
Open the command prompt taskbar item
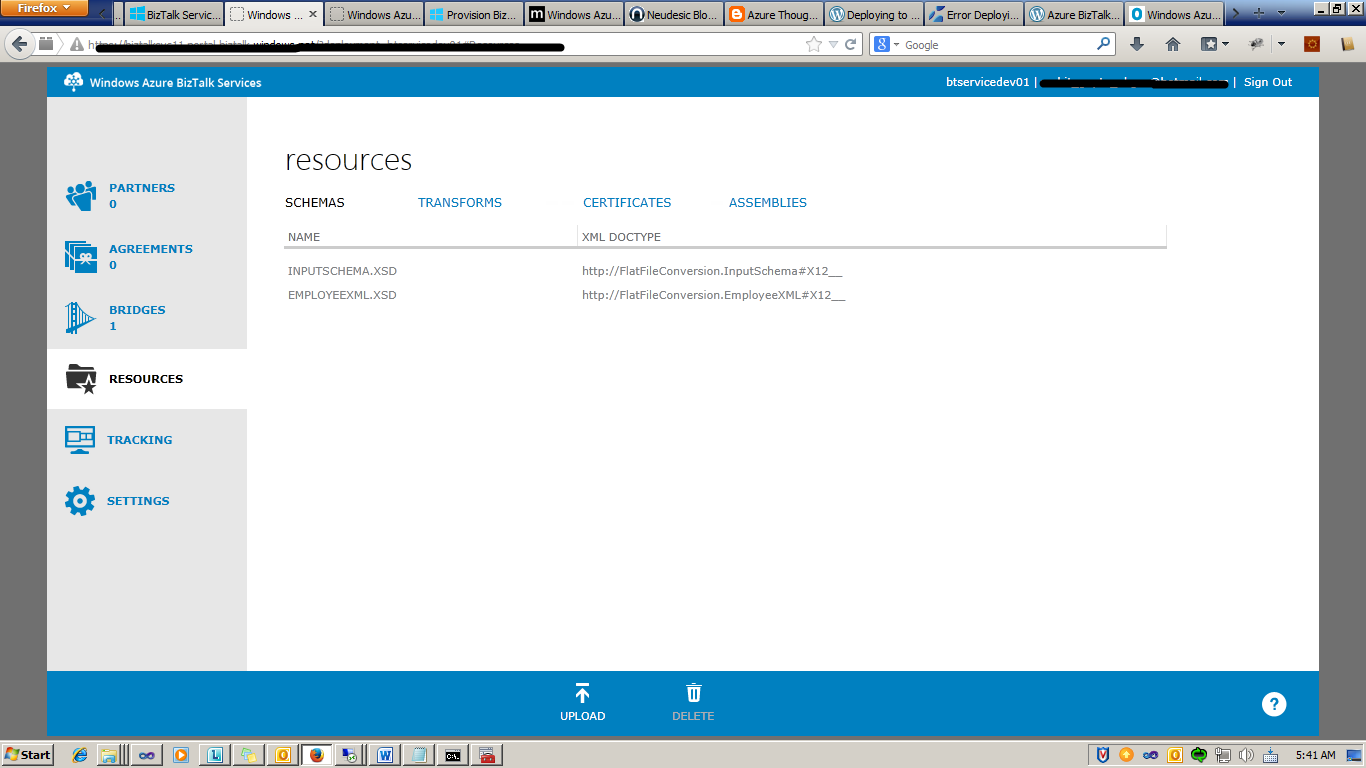pyautogui.click(x=452, y=755)
